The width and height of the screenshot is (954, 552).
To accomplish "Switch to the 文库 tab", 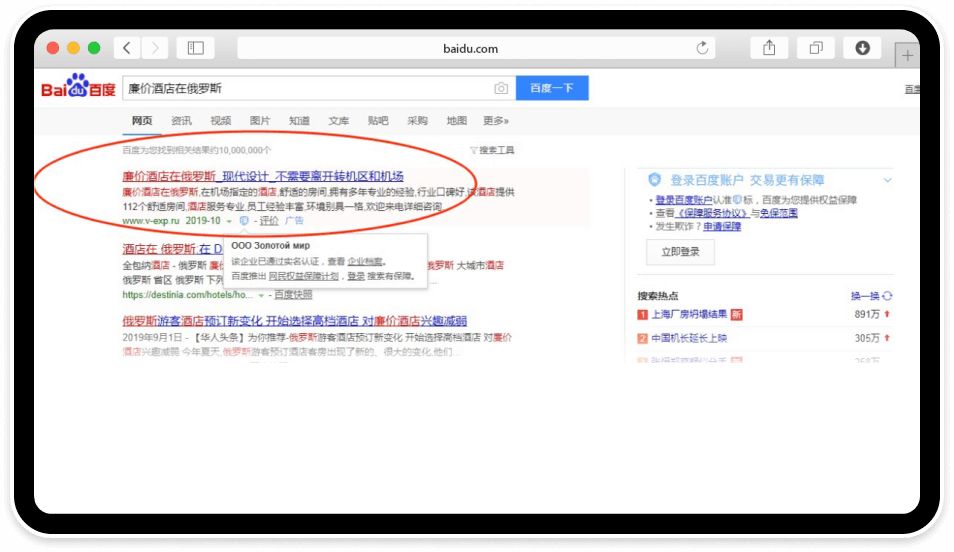I will [x=339, y=121].
